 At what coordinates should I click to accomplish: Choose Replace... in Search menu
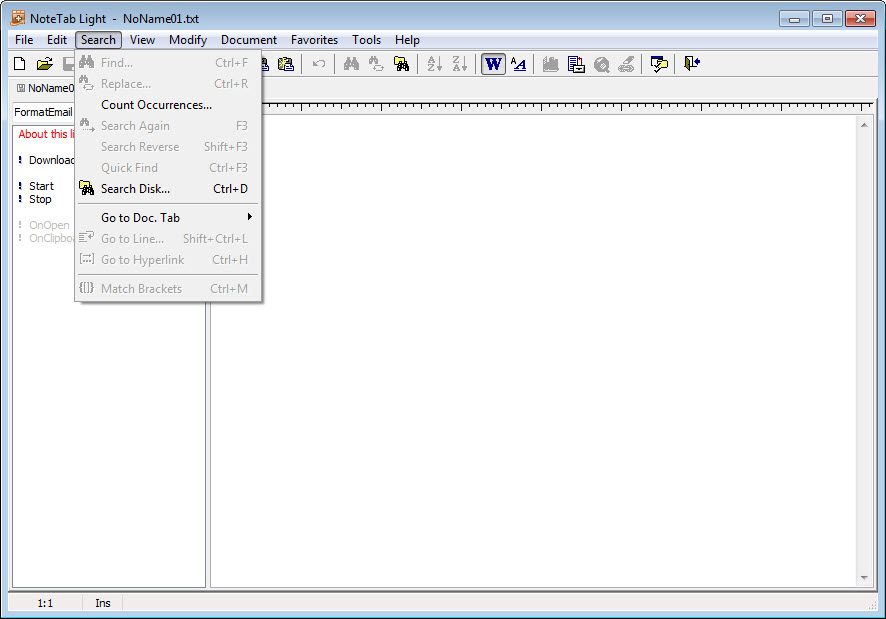168,84
